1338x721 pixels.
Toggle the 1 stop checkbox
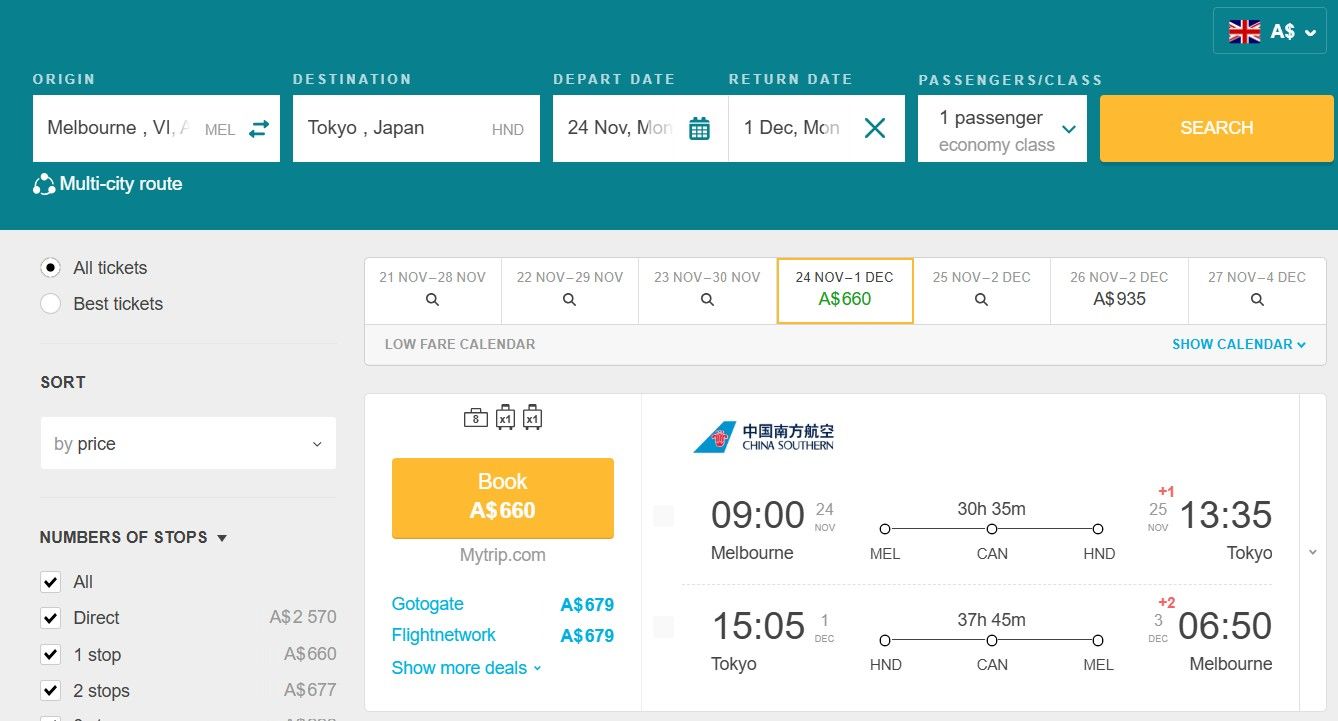[x=51, y=655]
